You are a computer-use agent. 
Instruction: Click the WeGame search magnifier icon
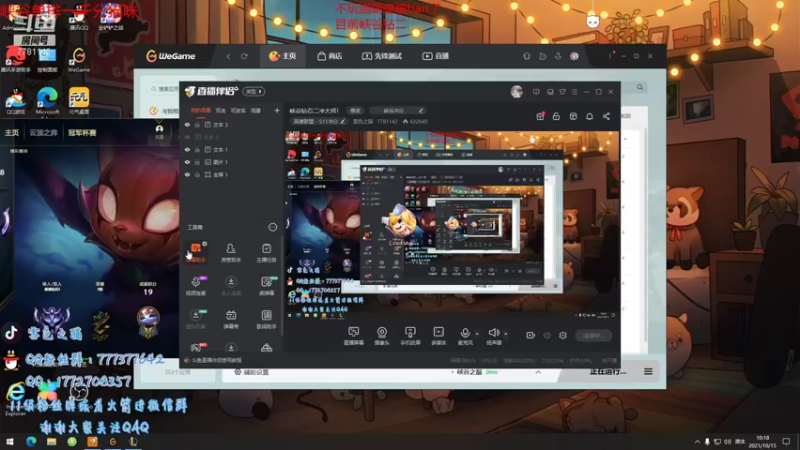pyautogui.click(x=640, y=87)
